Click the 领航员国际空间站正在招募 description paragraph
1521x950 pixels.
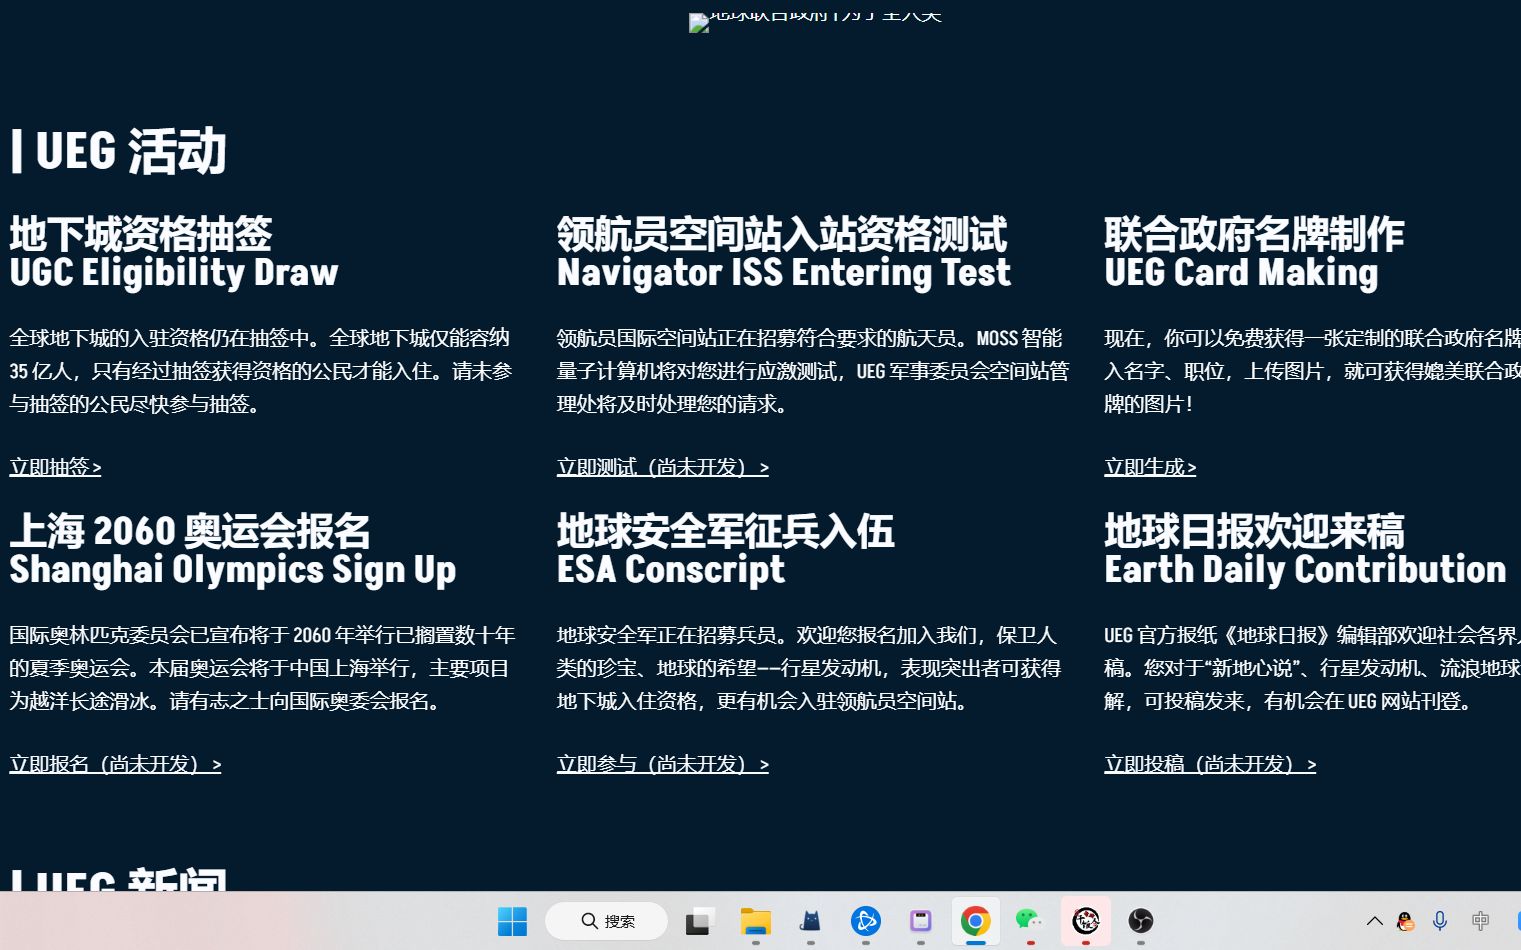813,371
